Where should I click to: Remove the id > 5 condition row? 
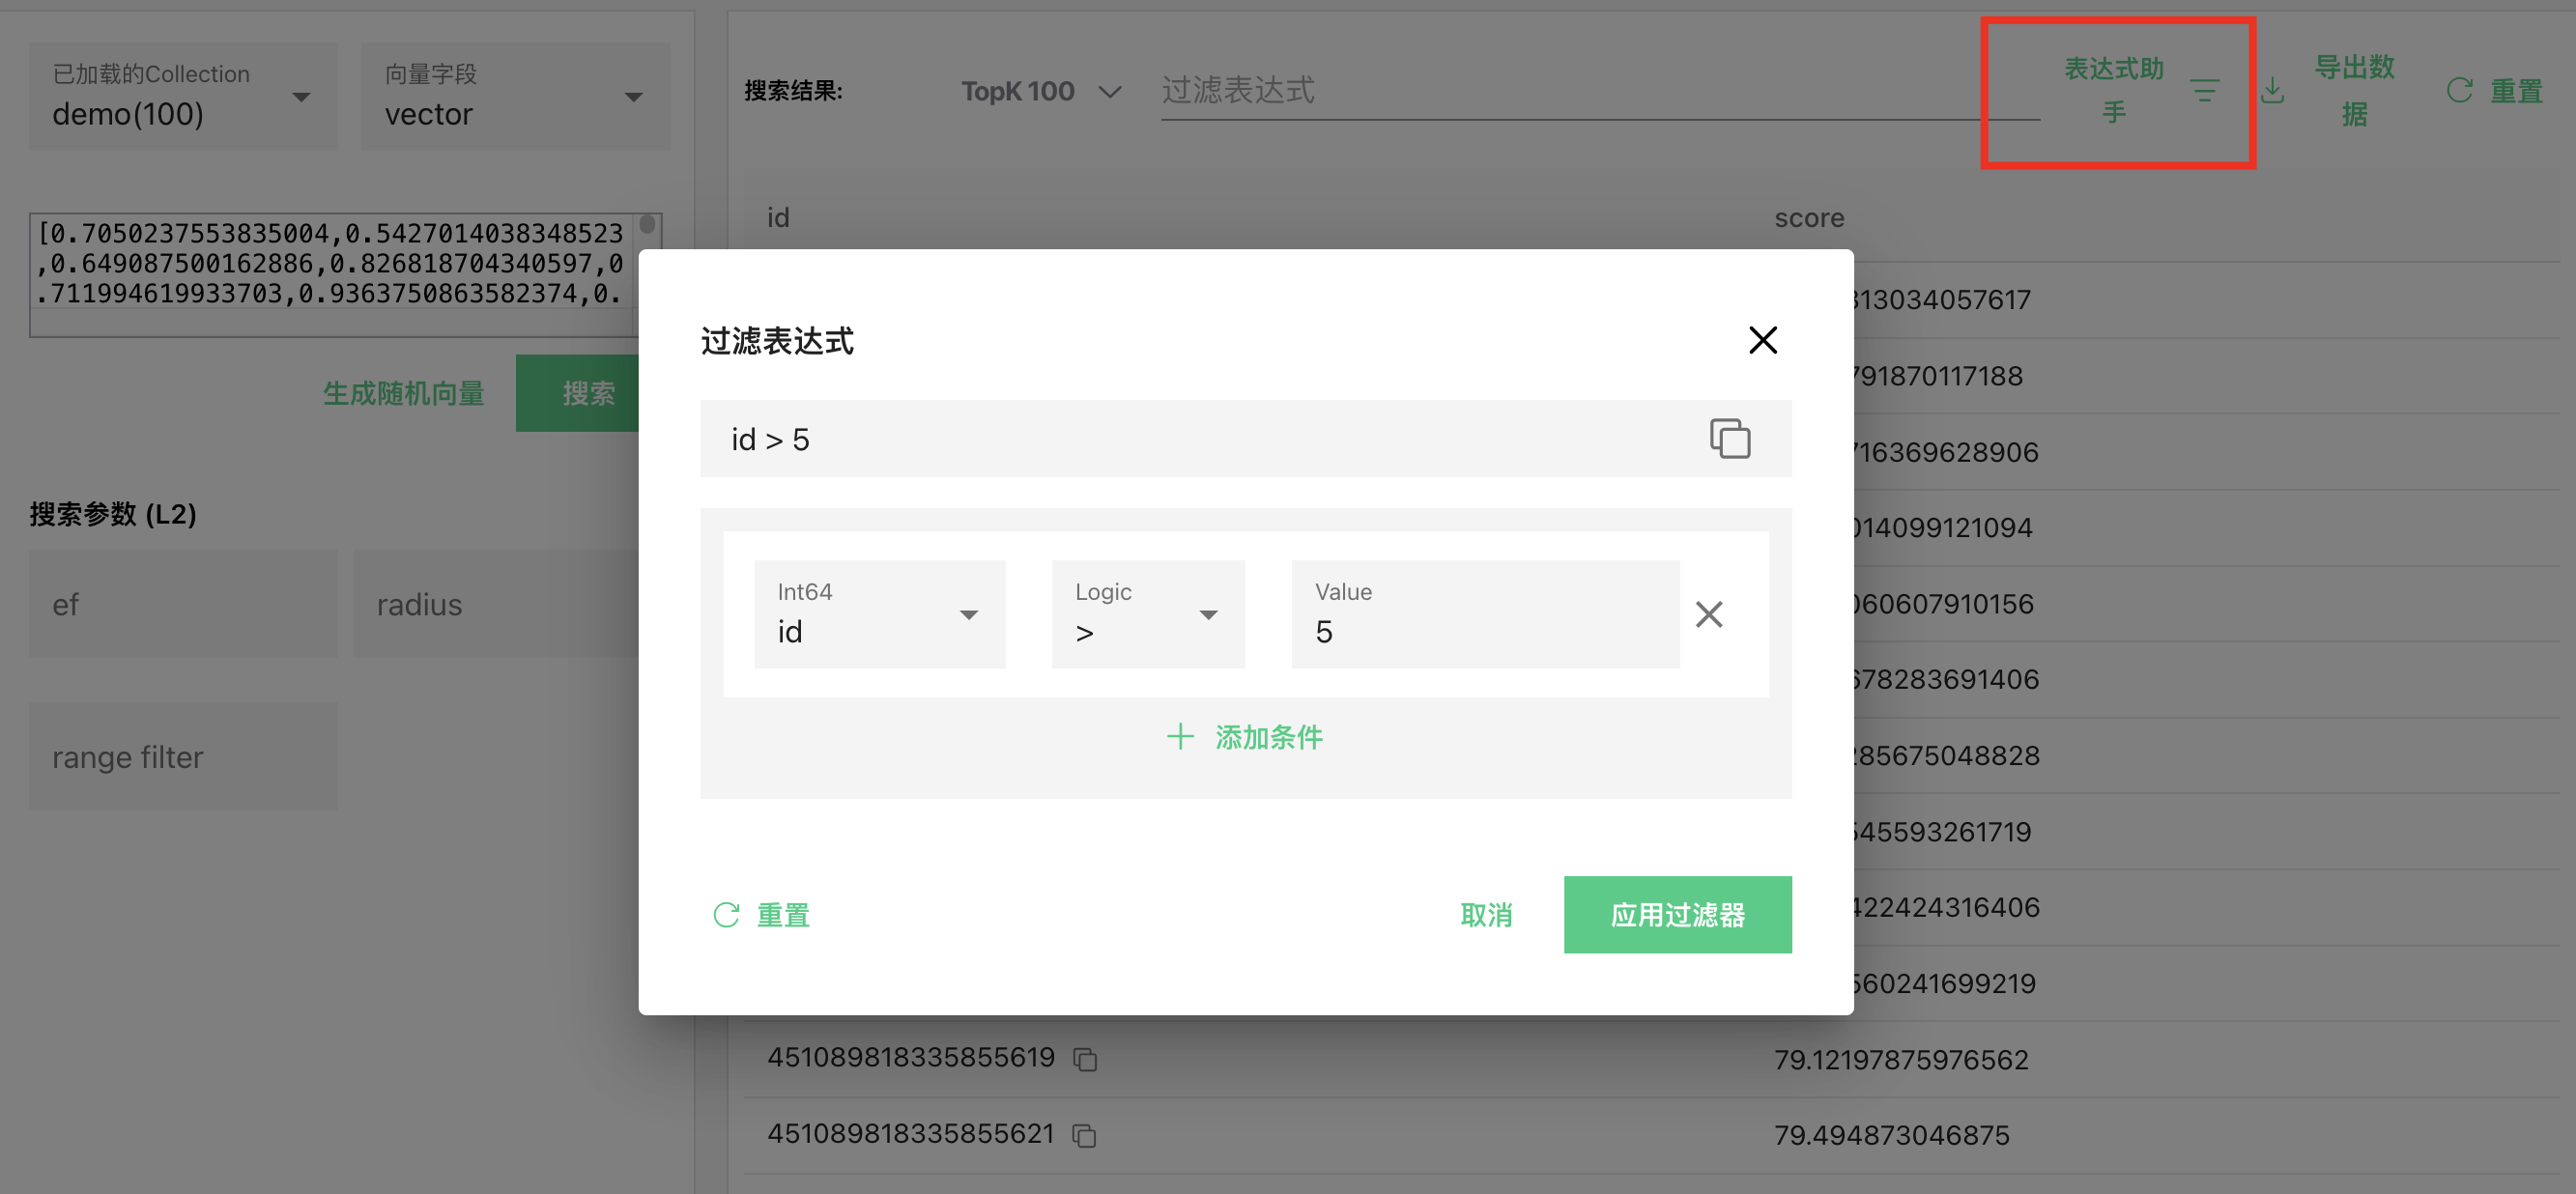[1708, 614]
